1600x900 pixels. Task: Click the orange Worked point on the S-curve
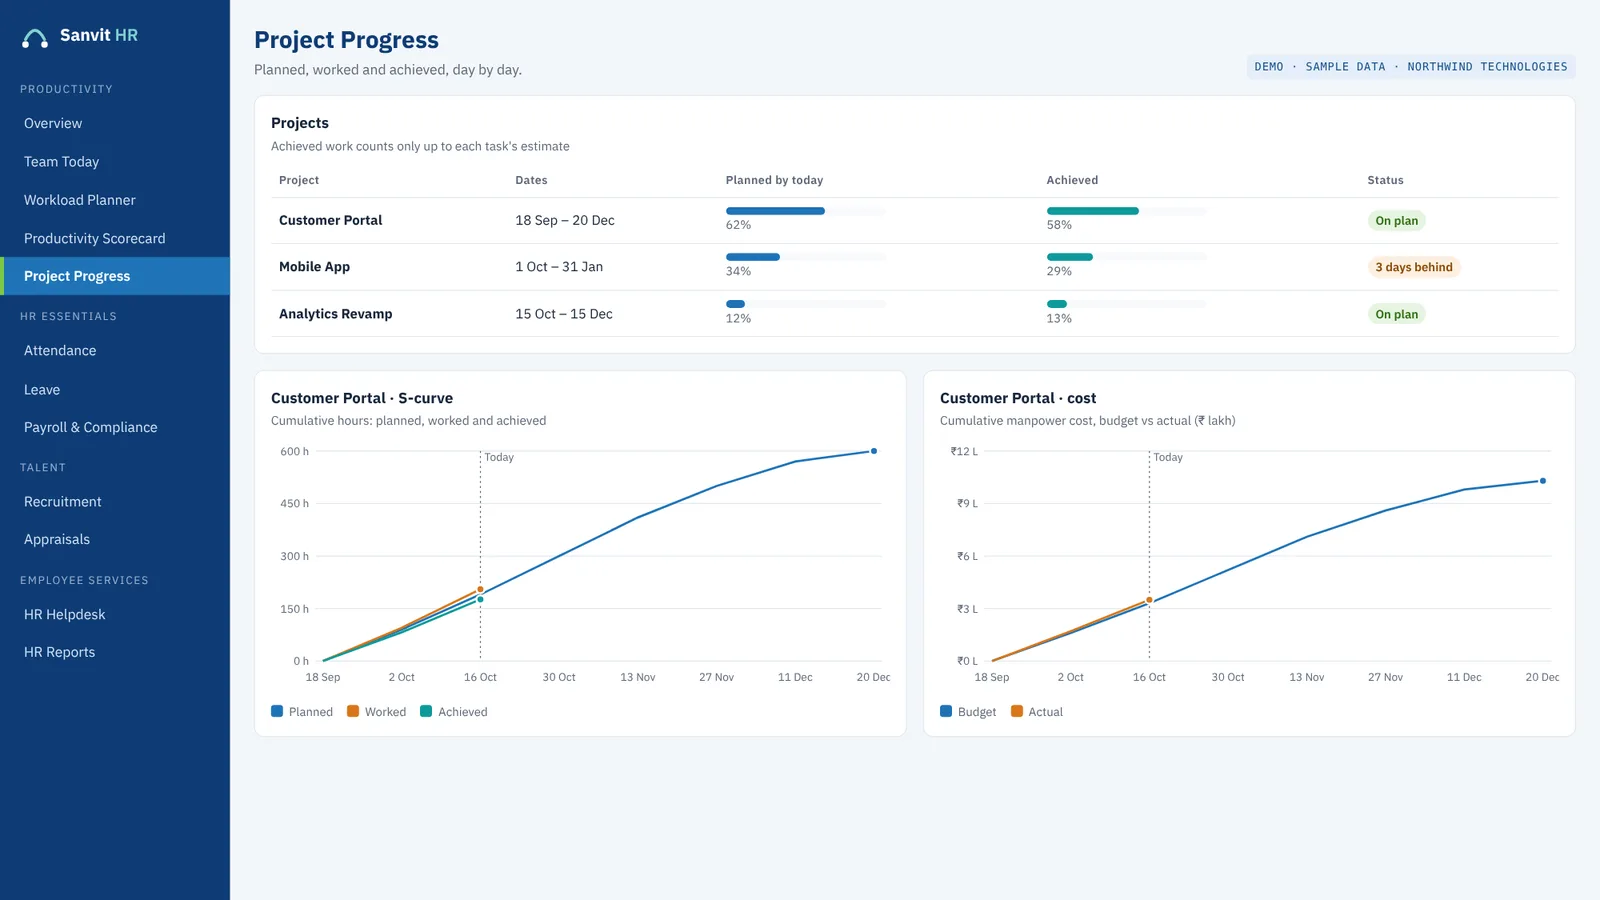[480, 590]
